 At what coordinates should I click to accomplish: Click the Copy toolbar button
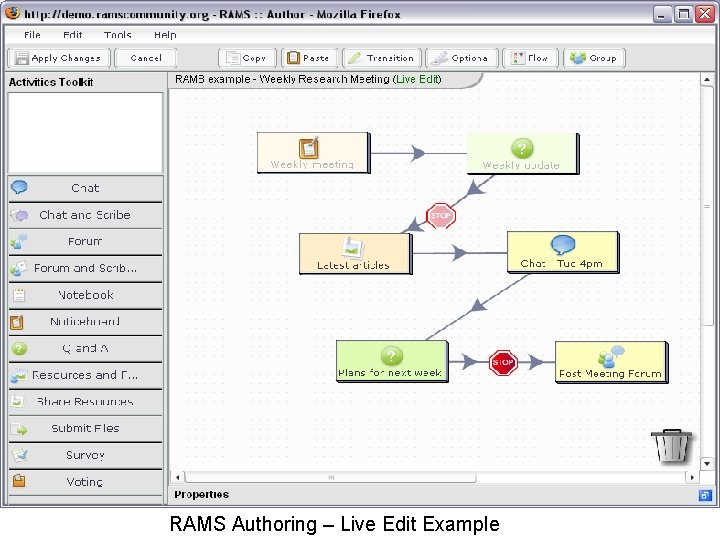pyautogui.click(x=248, y=58)
